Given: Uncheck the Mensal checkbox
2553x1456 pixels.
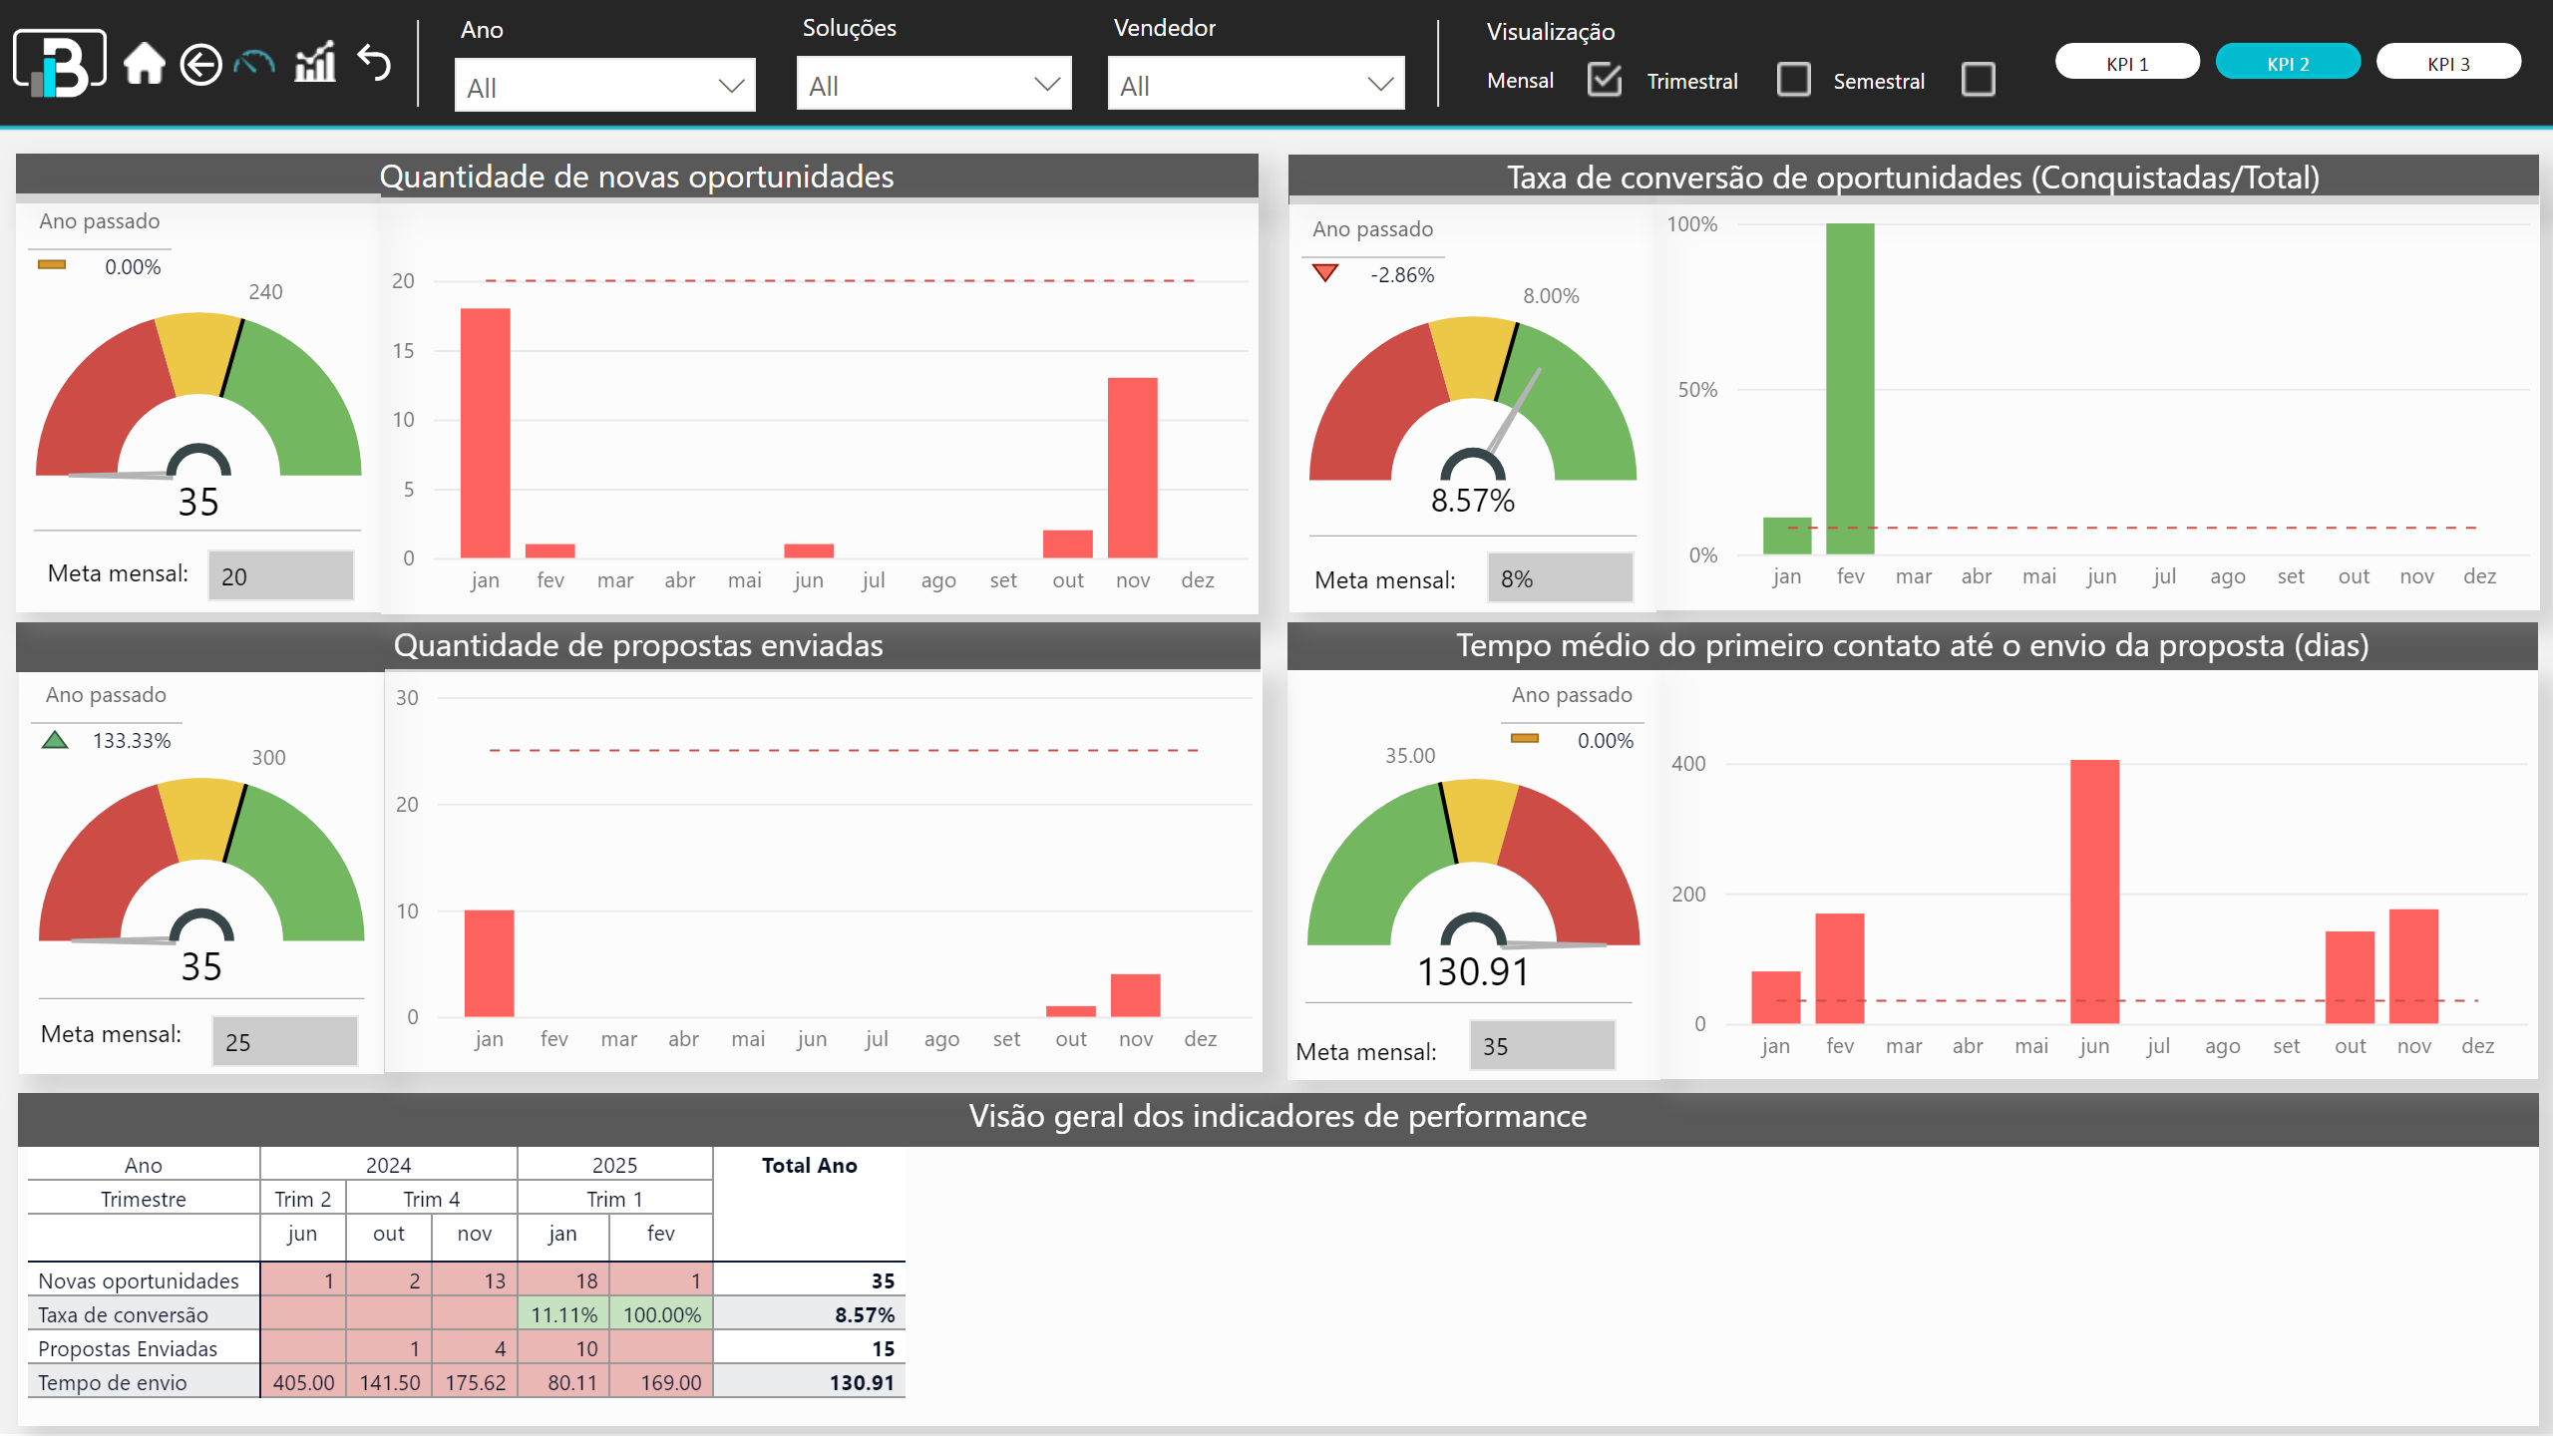Looking at the screenshot, I should [x=1604, y=79].
